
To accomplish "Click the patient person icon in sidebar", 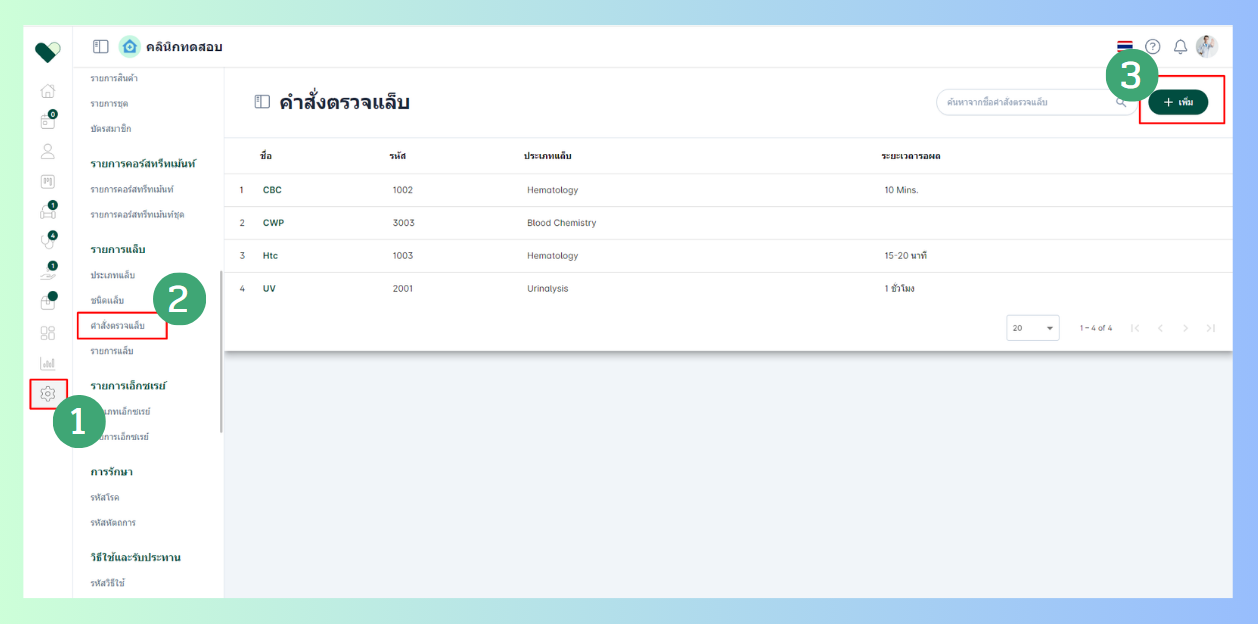I will pyautogui.click(x=48, y=151).
